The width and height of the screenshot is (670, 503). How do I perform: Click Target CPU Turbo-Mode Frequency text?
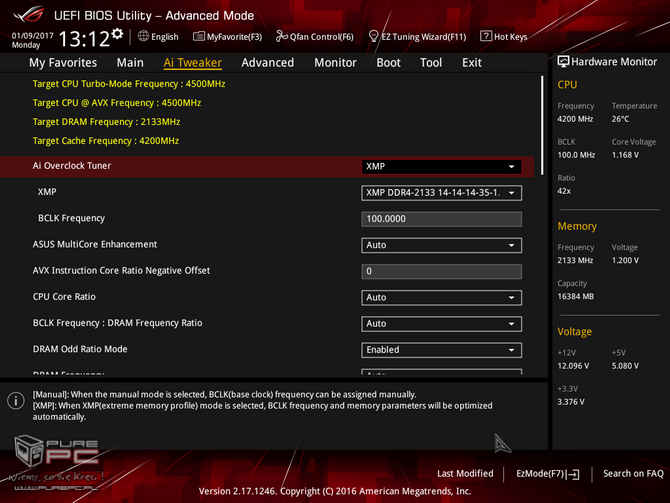click(129, 84)
